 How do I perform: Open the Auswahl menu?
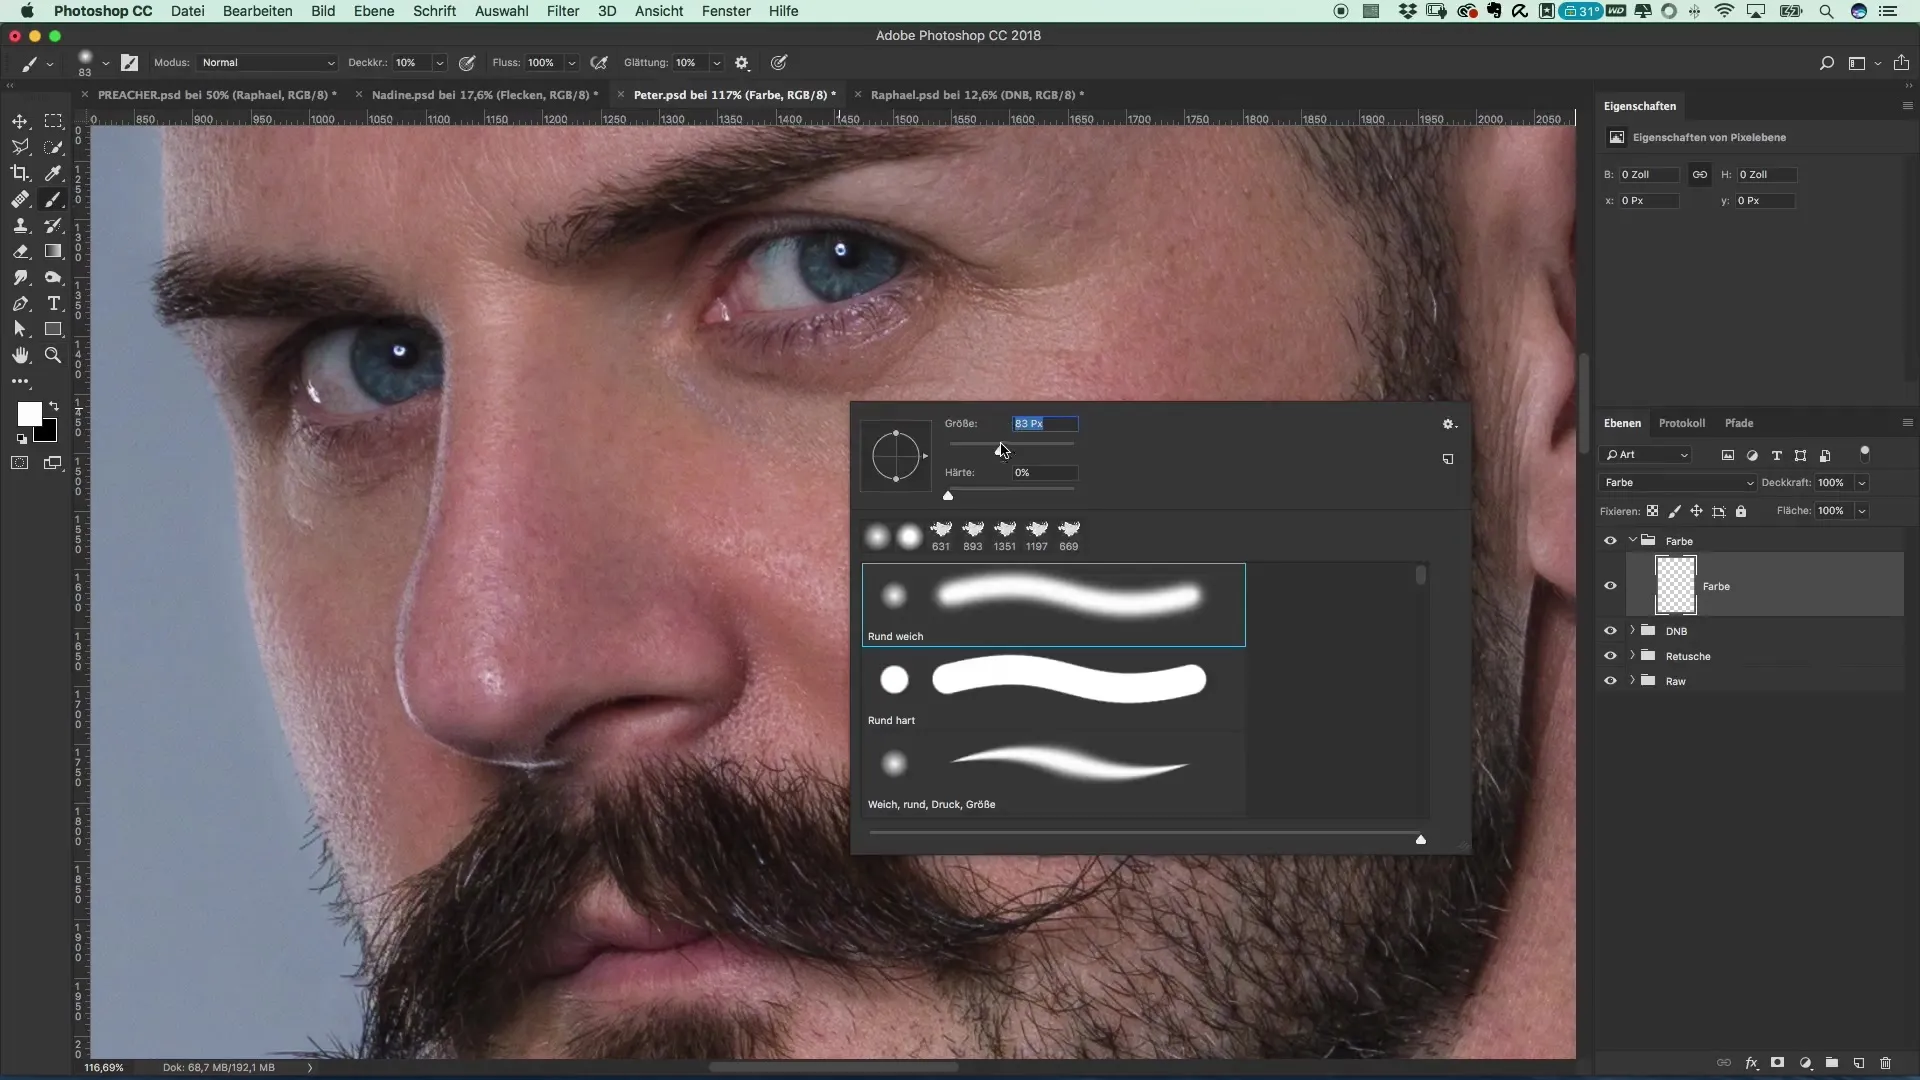501,11
